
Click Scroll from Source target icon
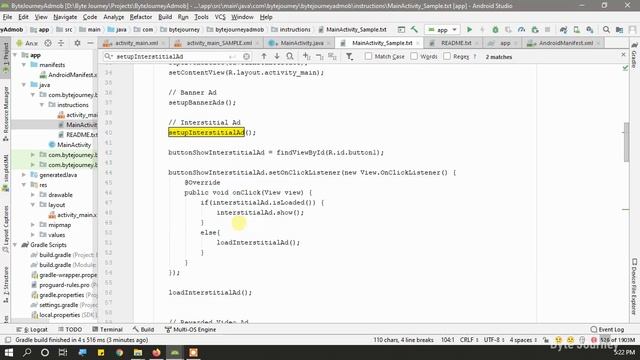point(48,43)
